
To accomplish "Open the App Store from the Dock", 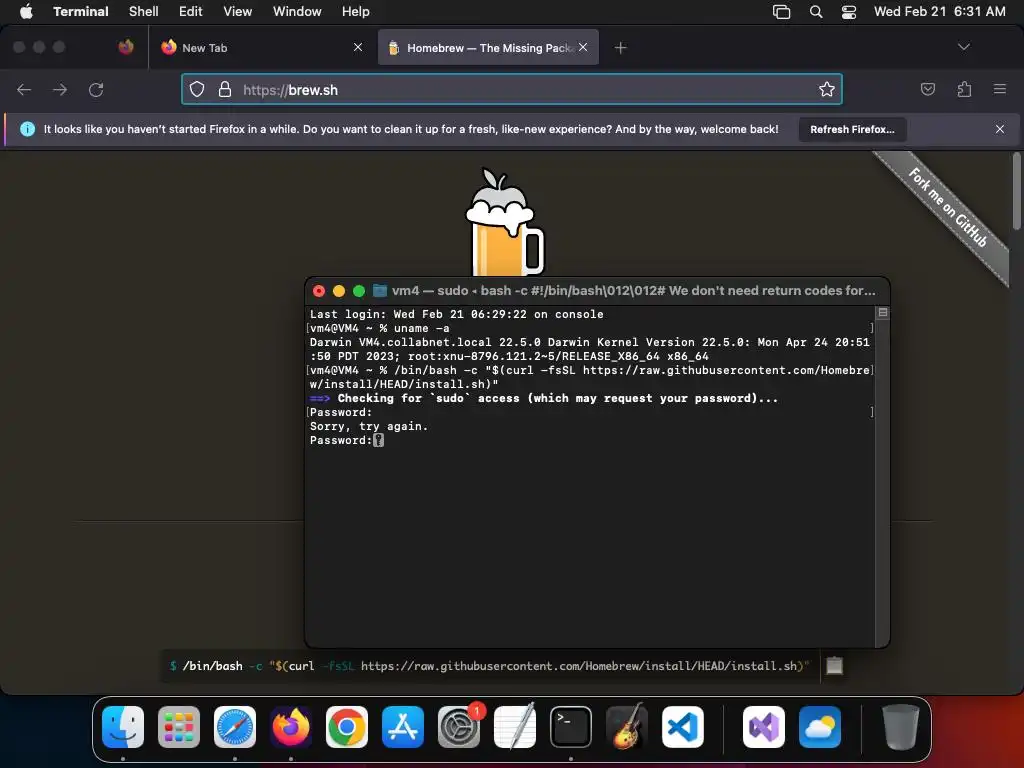I will [x=403, y=727].
